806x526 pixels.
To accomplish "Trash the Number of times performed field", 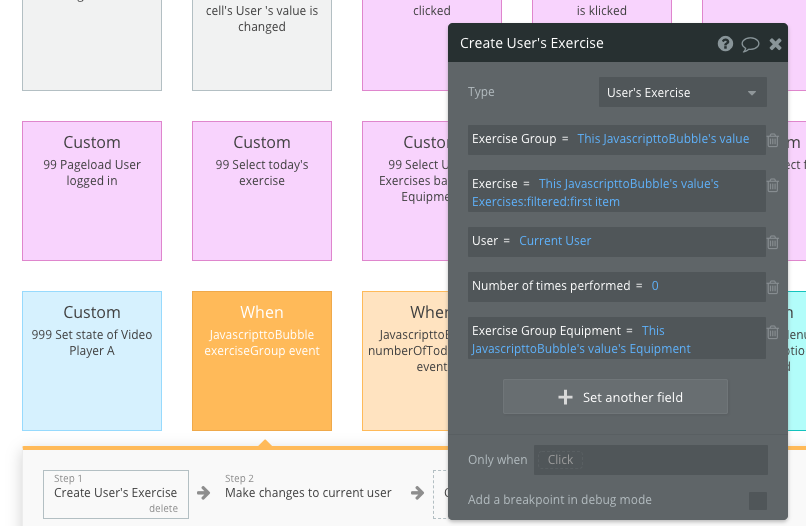I will coord(773,287).
